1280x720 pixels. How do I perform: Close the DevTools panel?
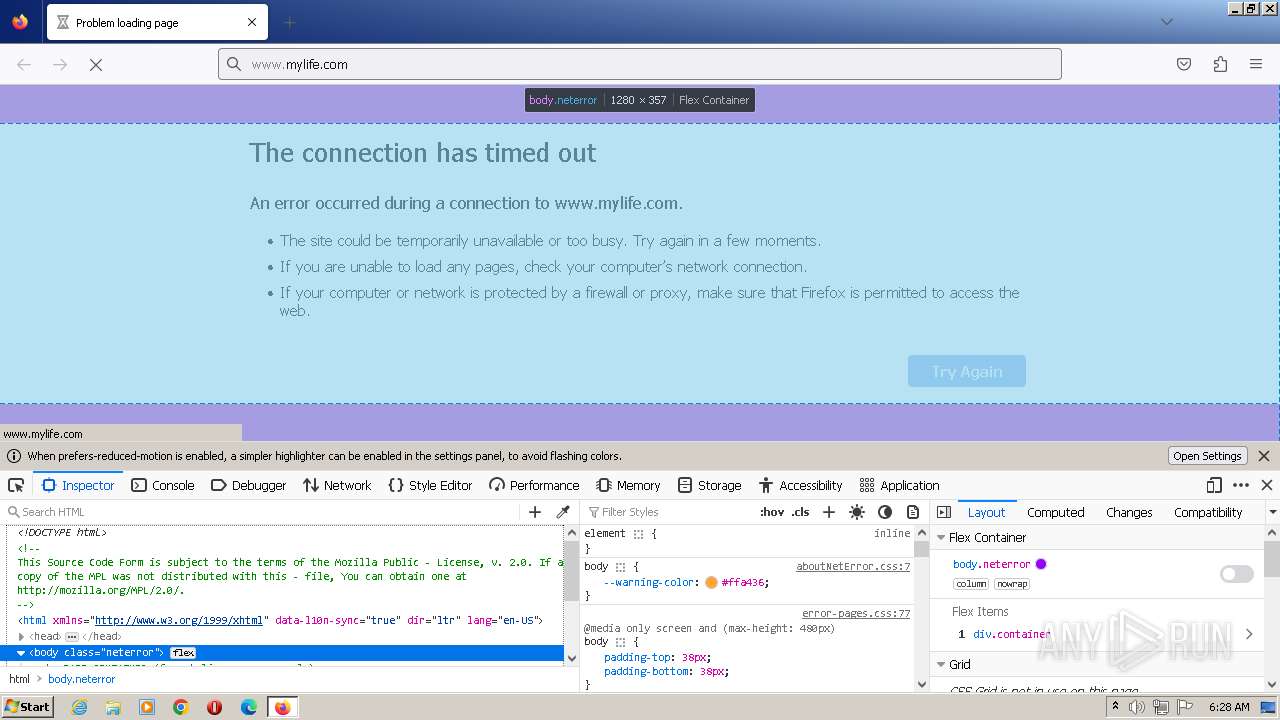1267,485
